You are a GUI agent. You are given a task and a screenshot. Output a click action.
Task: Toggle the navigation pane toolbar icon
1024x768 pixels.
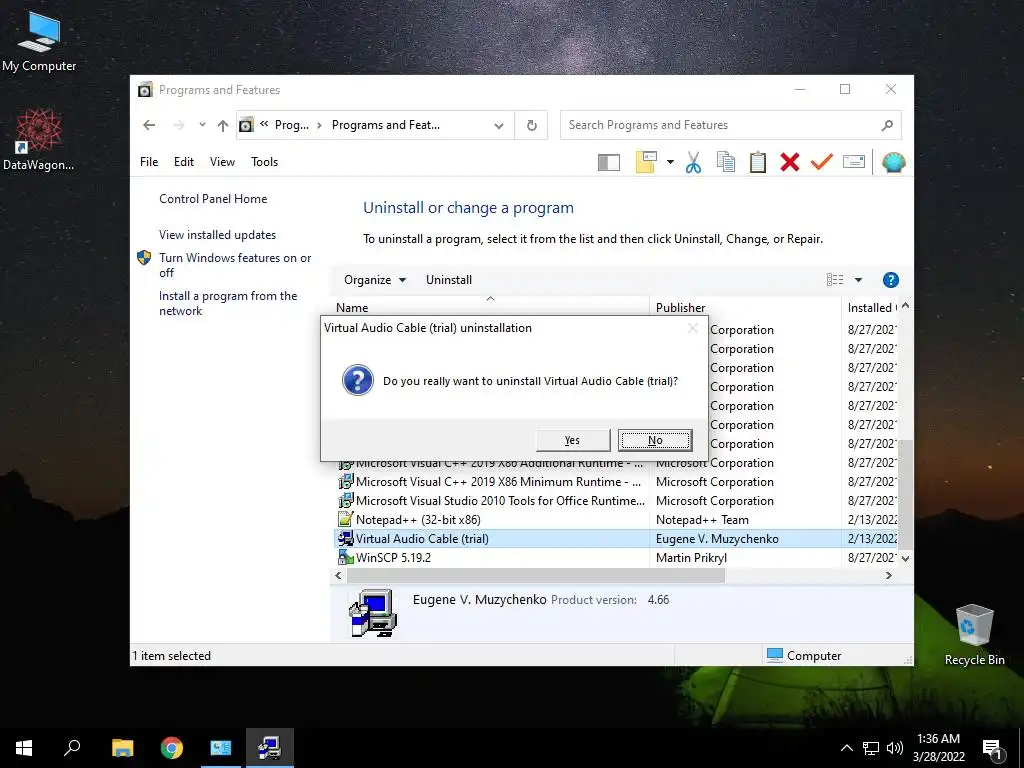(x=609, y=162)
